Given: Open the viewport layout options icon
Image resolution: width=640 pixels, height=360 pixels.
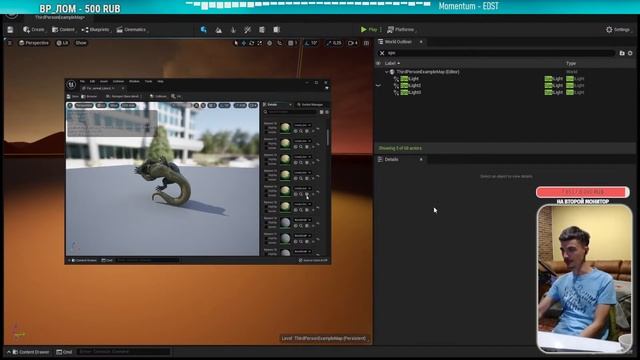Looking at the screenshot, I should (366, 43).
